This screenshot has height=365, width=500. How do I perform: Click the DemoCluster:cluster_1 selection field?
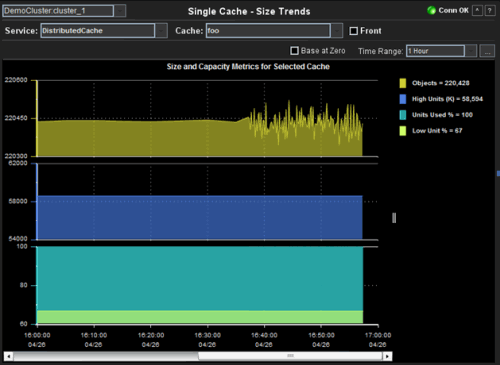click(58, 11)
